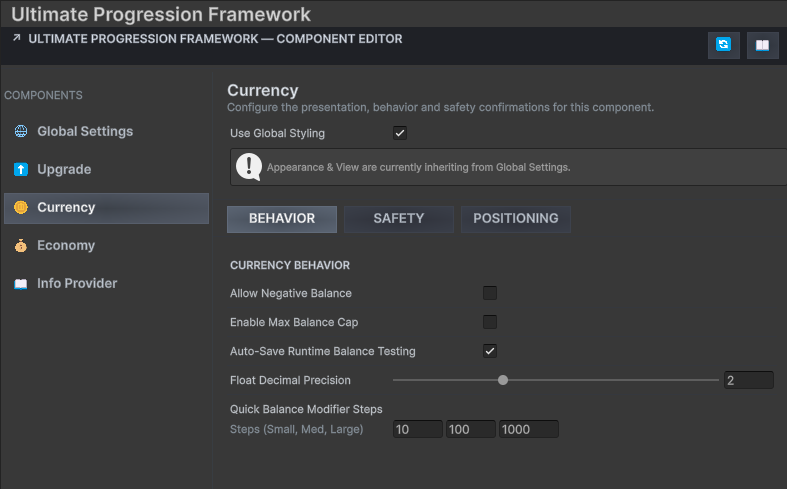Click the 'Appearance & View are currently inheriting' message
The height and width of the screenshot is (489, 787).
[419, 167]
